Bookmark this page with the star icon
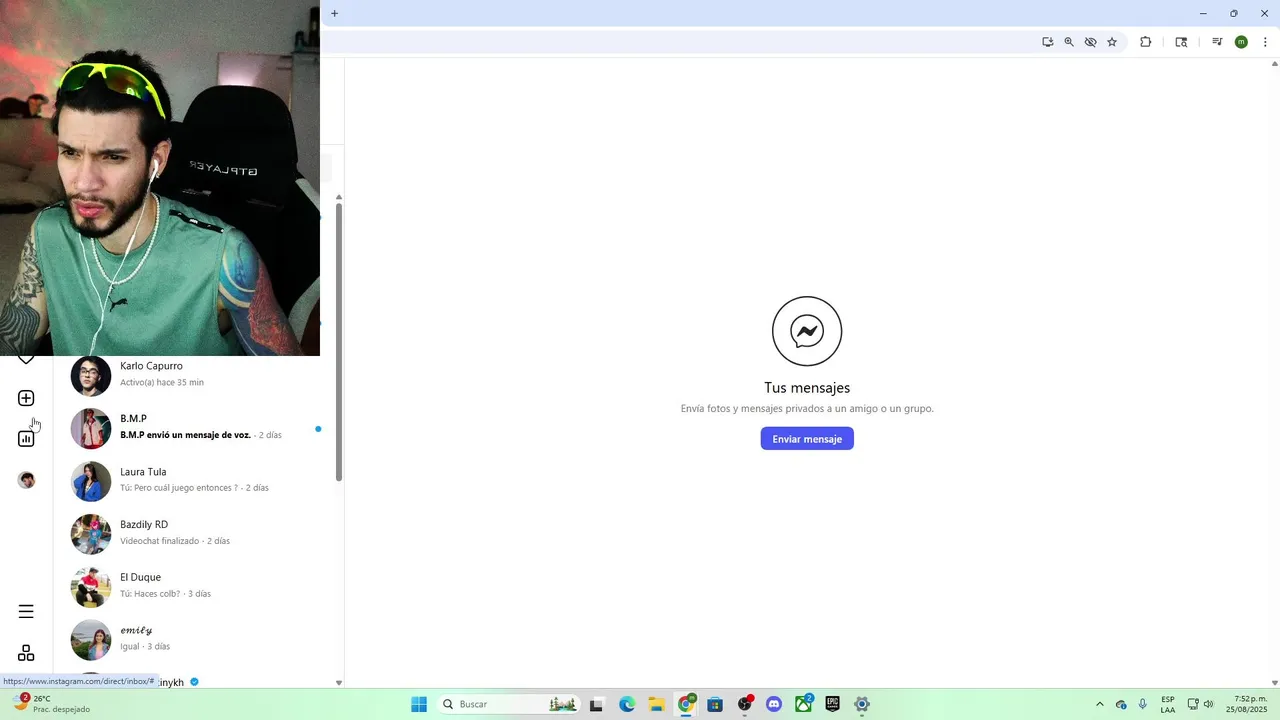 [1112, 42]
